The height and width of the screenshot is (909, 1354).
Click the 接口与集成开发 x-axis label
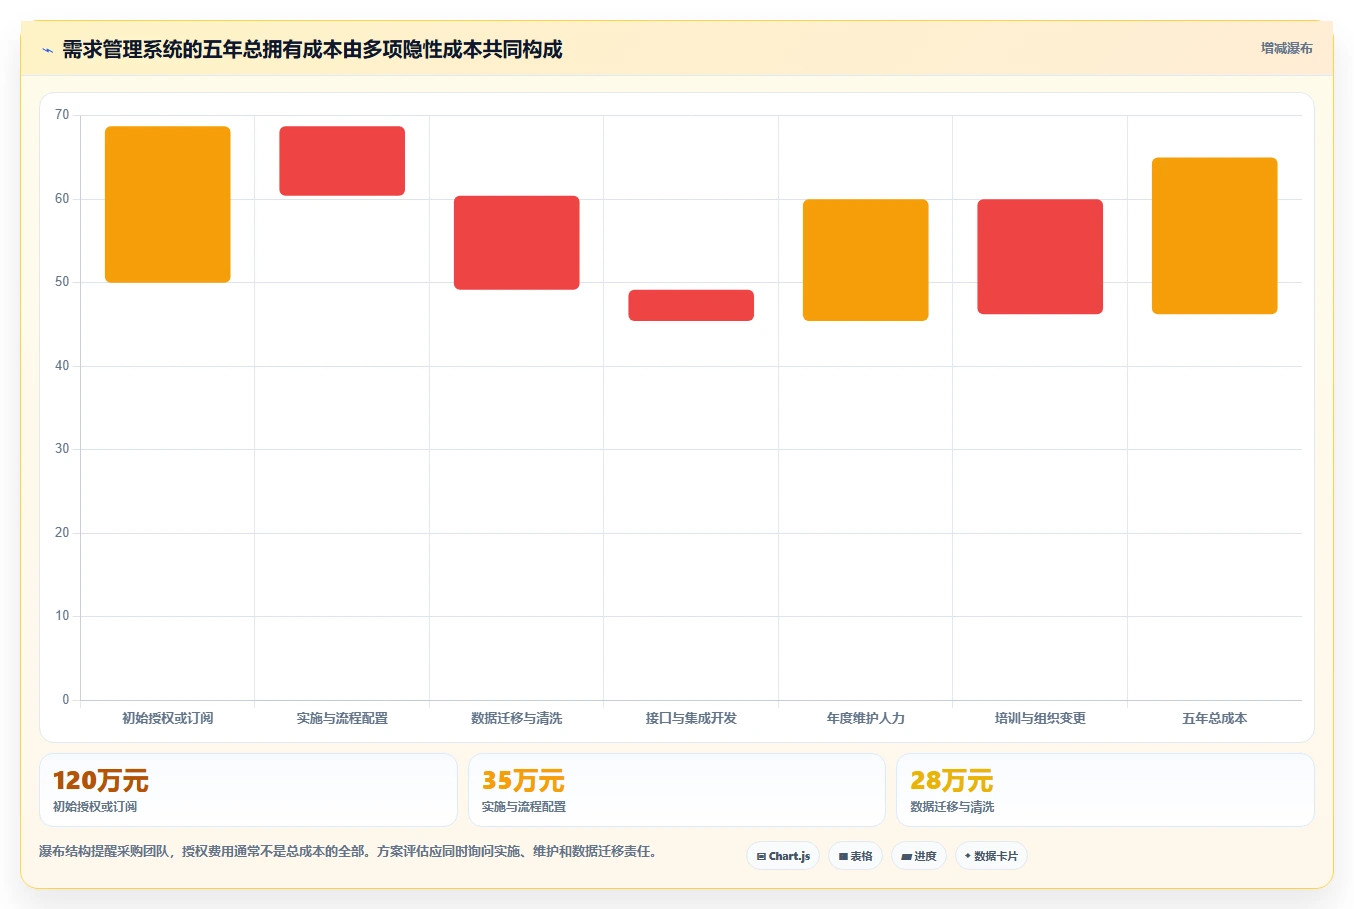pos(691,718)
